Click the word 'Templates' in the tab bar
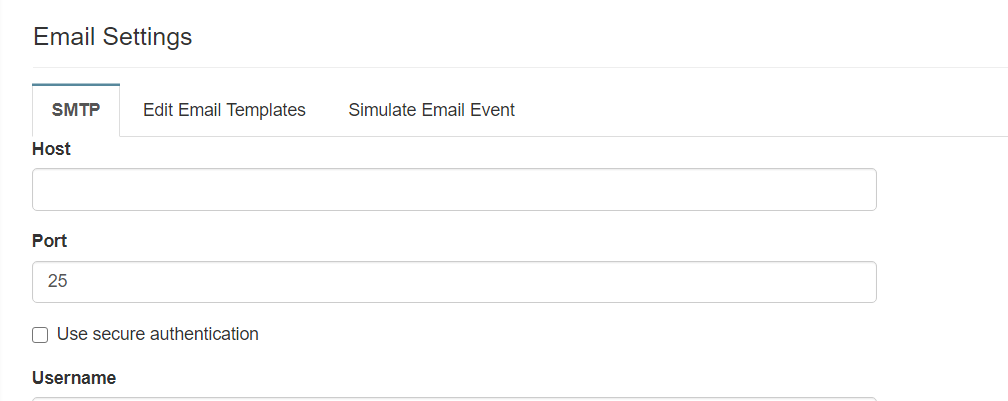The width and height of the screenshot is (1008, 401). pos(267,110)
